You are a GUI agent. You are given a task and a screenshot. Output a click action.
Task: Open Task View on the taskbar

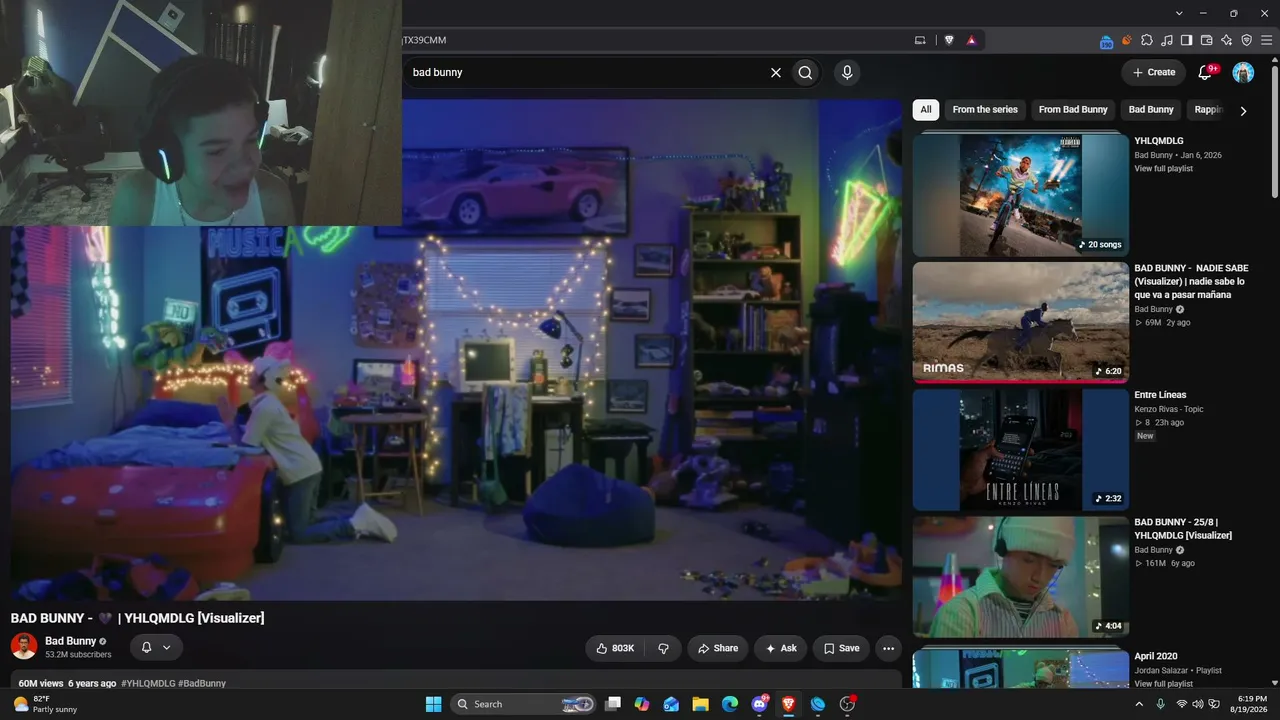613,704
